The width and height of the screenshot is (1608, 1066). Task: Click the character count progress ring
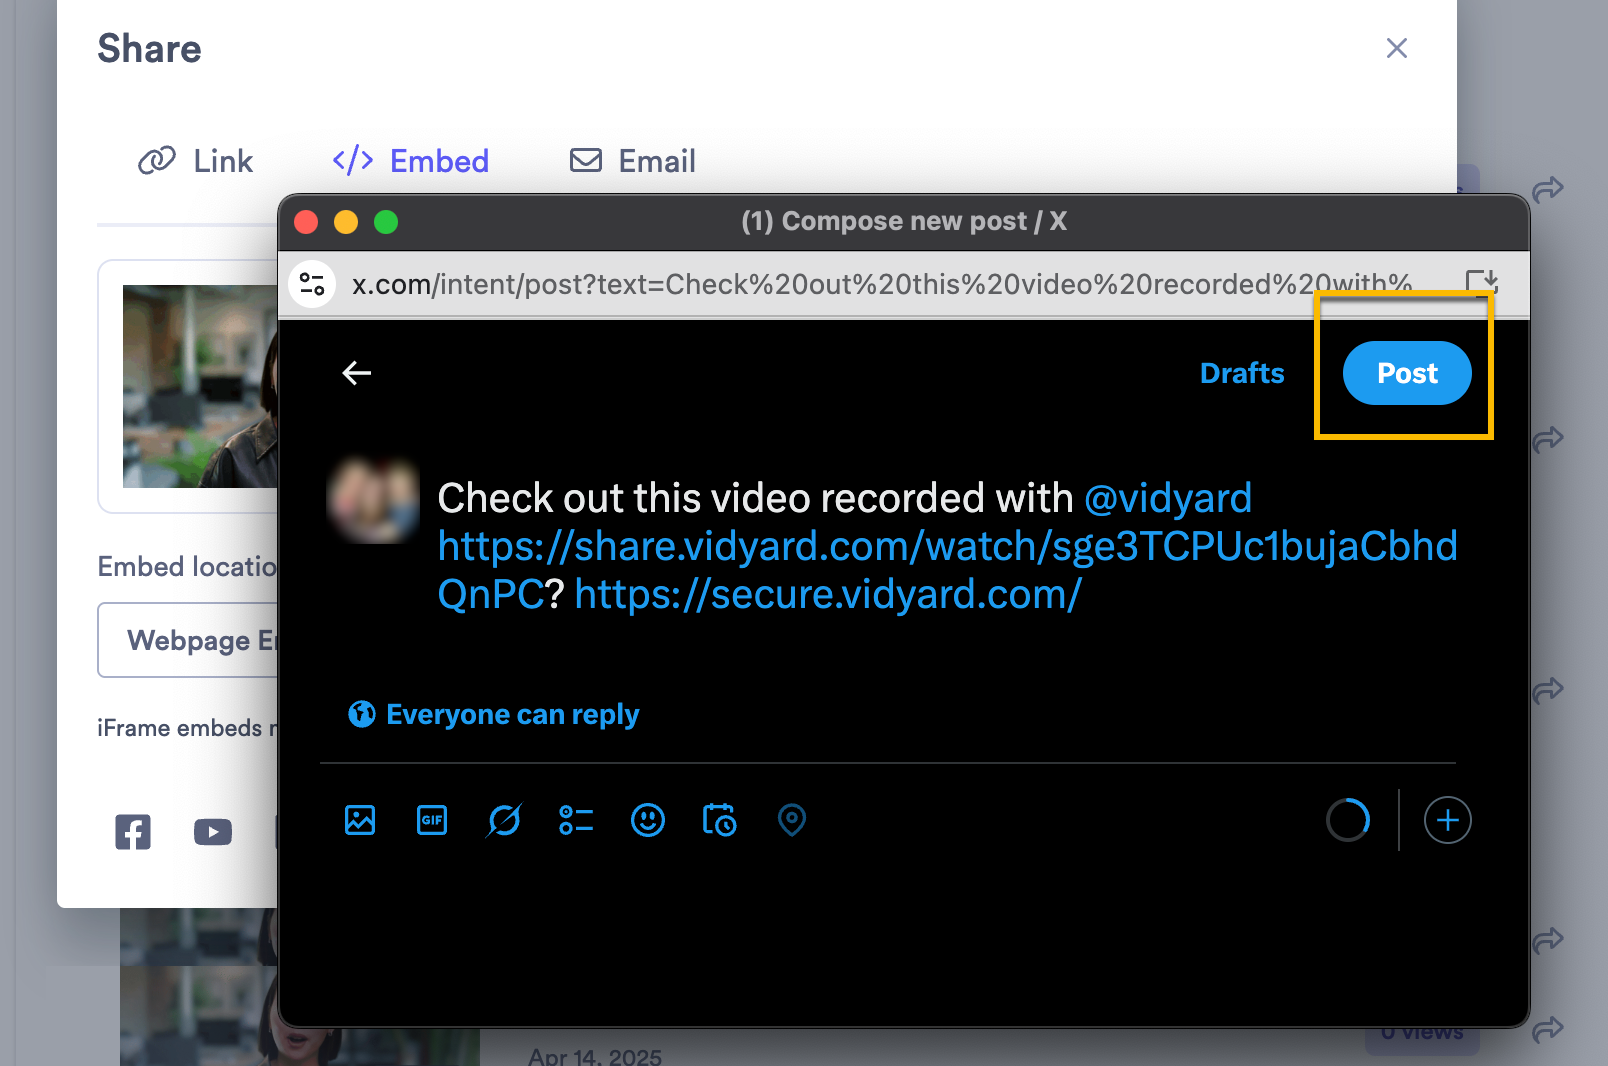[1348, 820]
